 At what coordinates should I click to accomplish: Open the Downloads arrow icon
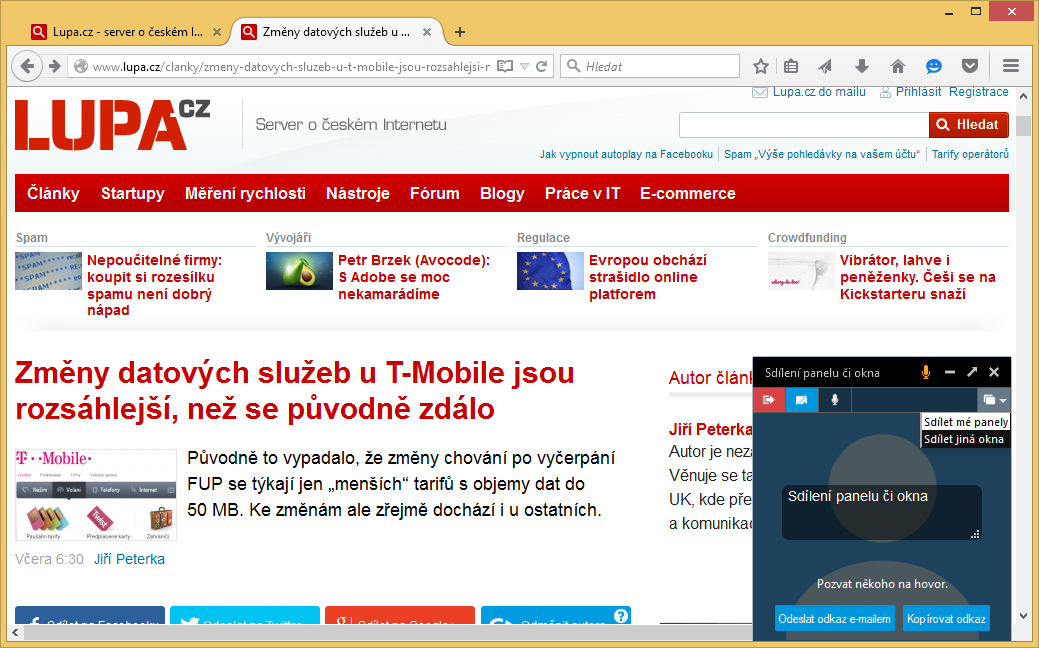(861, 67)
